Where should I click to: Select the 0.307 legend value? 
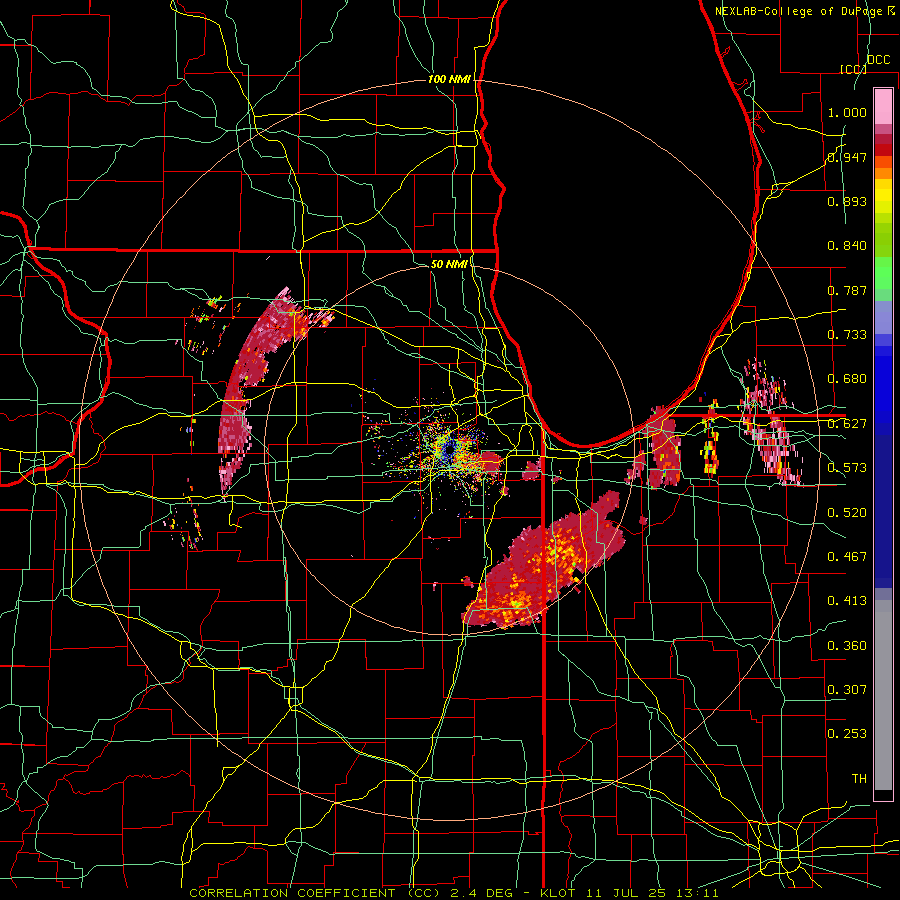click(847, 689)
